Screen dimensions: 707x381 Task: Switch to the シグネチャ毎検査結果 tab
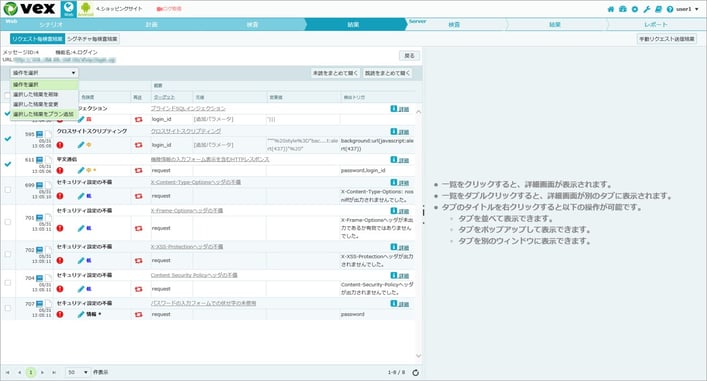pos(92,39)
